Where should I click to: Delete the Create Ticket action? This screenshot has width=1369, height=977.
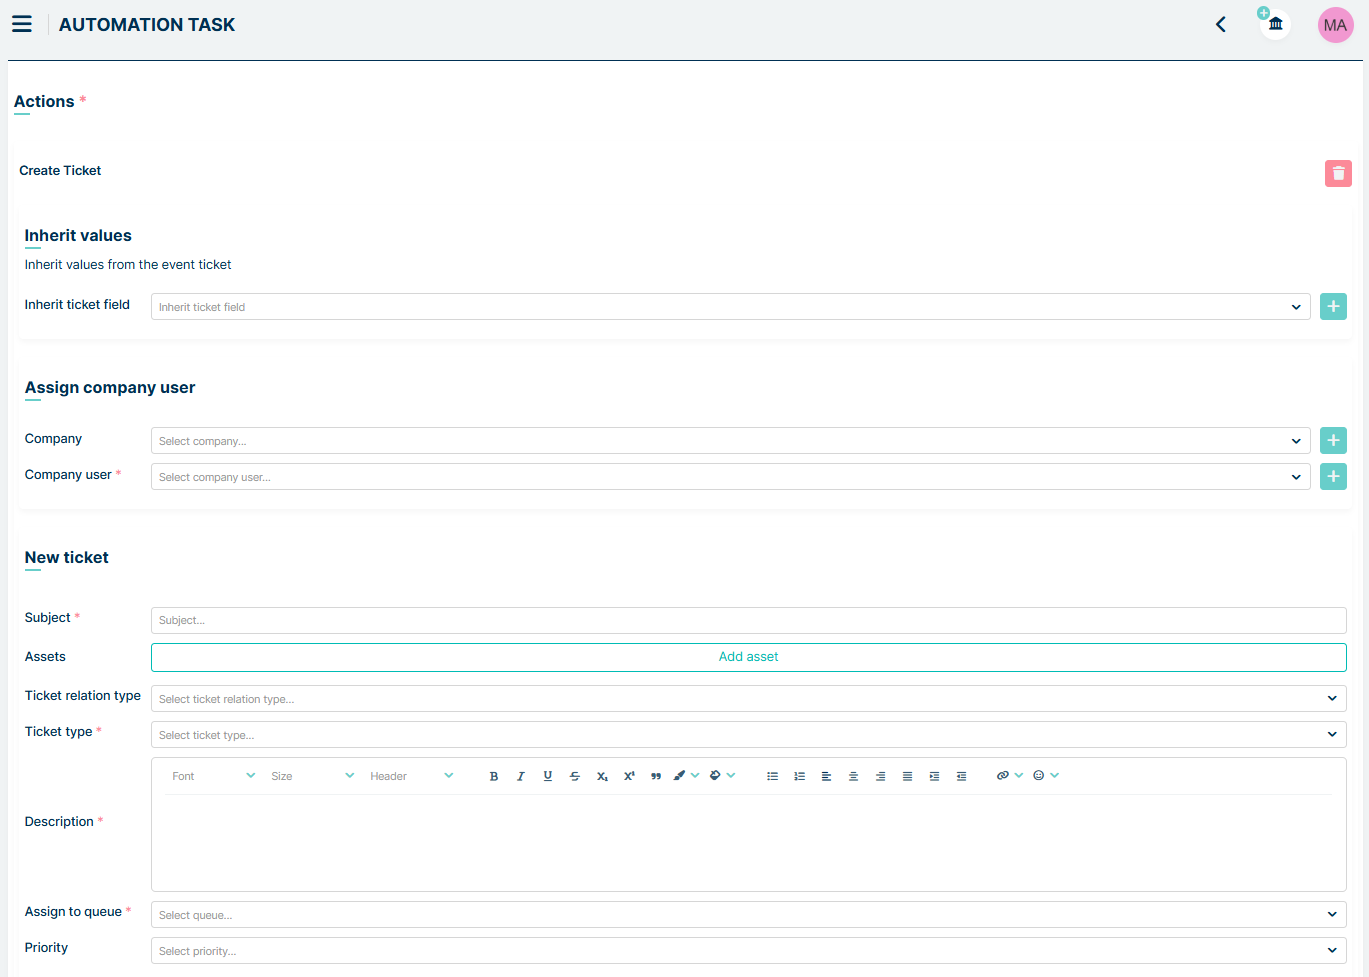coord(1338,173)
